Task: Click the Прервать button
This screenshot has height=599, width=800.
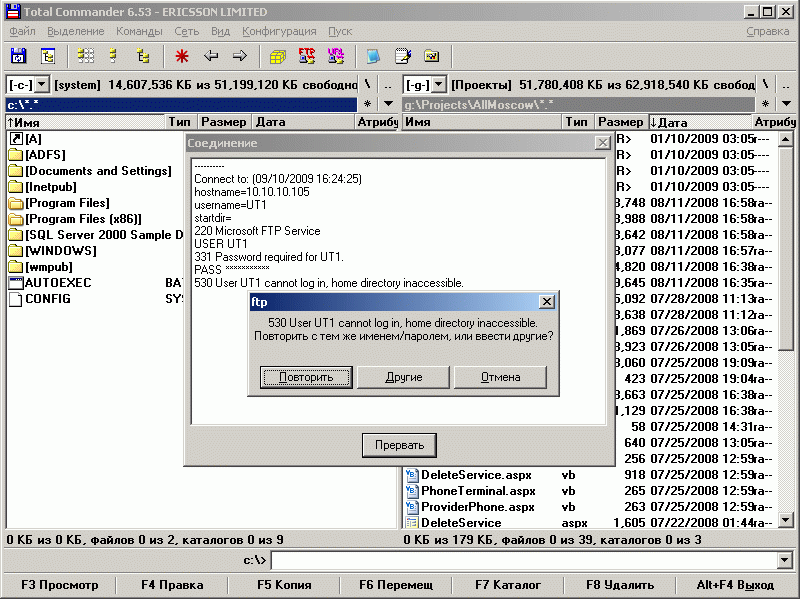Action: 399,445
